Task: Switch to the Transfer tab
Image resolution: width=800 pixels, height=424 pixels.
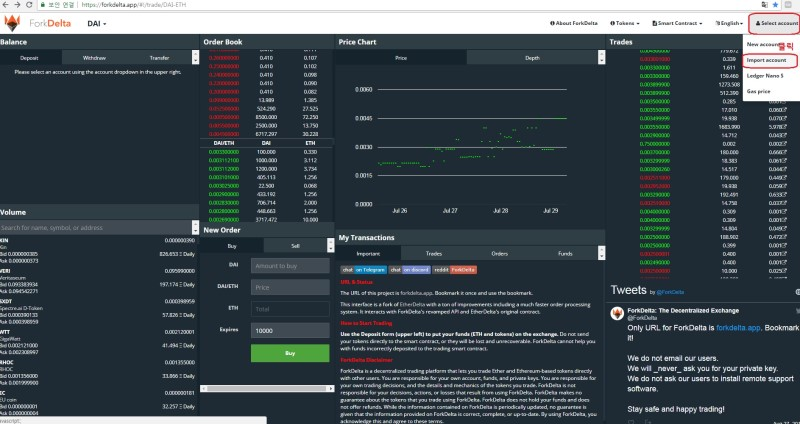Action: click(x=159, y=58)
